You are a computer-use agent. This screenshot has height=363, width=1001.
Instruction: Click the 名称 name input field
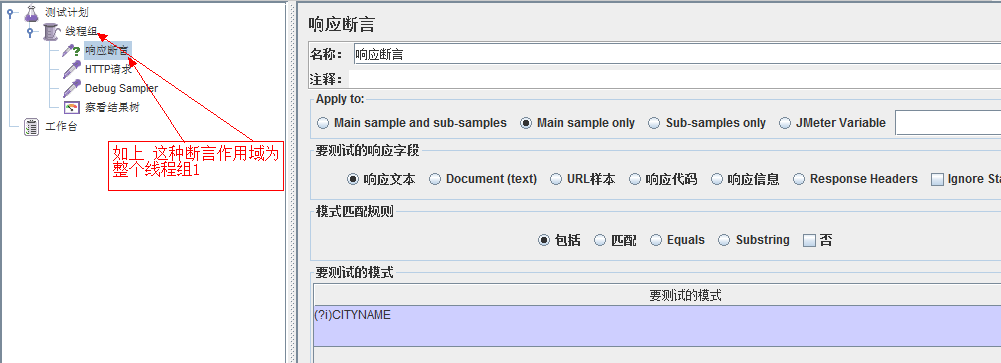point(677,54)
